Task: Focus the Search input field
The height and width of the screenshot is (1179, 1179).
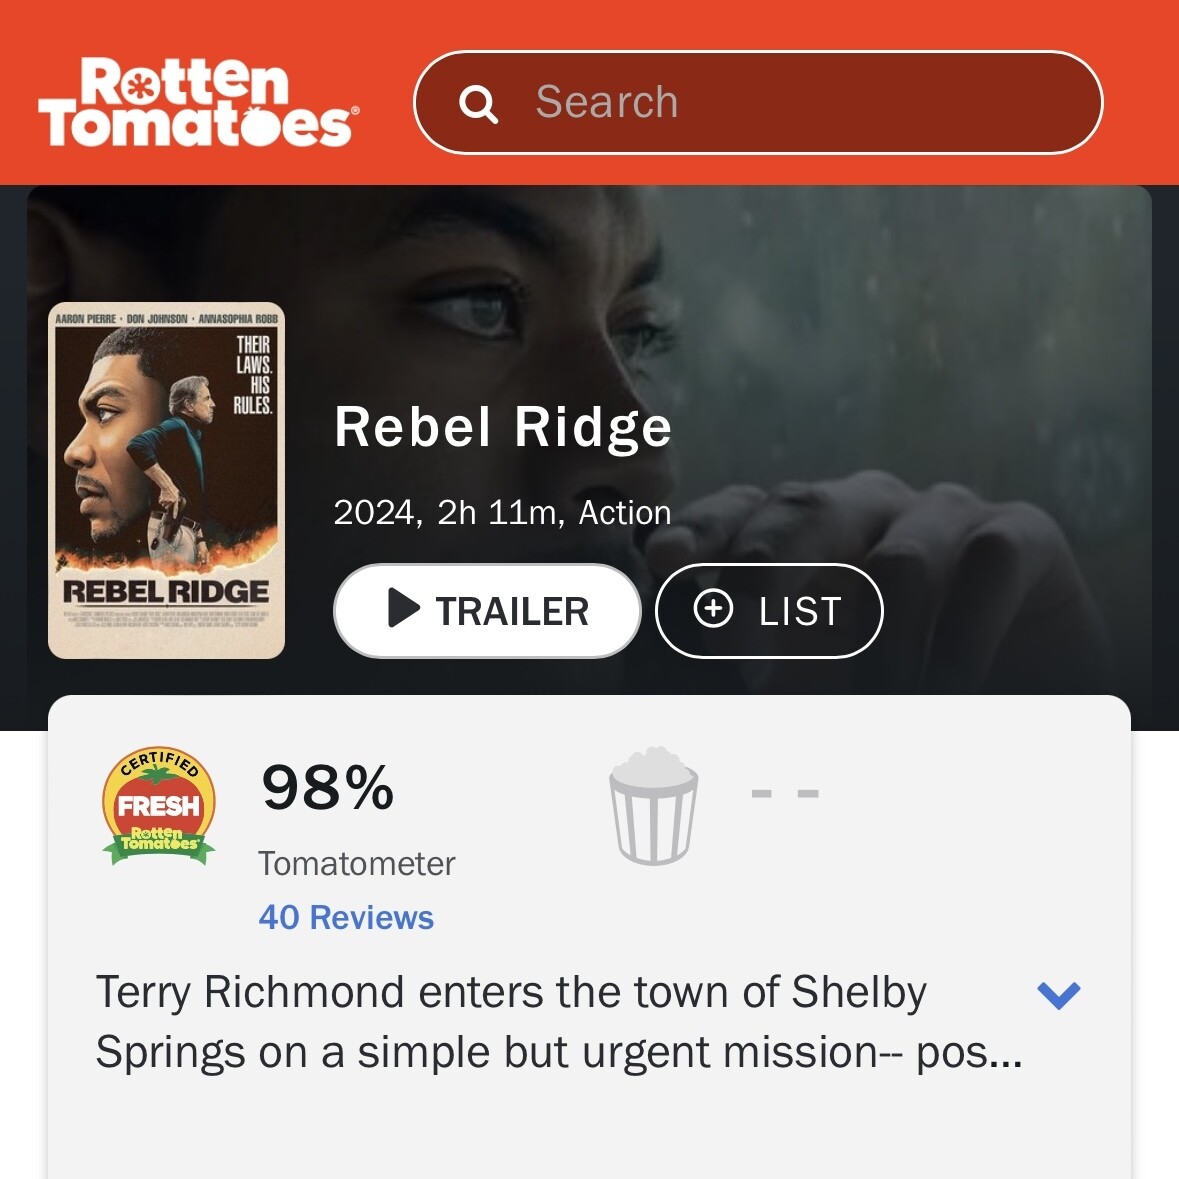Action: (x=758, y=102)
